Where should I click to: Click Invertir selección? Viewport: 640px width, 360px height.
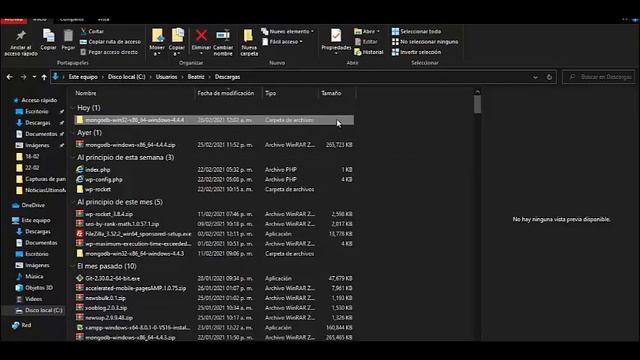(417, 52)
